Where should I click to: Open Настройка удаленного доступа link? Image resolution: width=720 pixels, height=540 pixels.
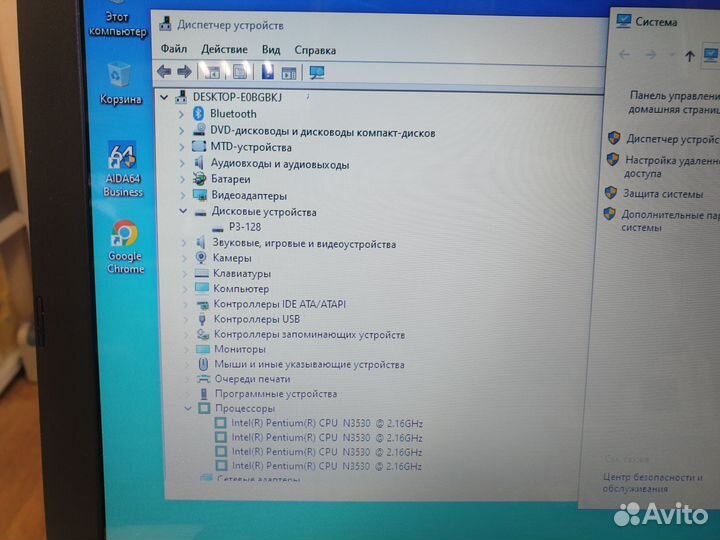tap(672, 167)
